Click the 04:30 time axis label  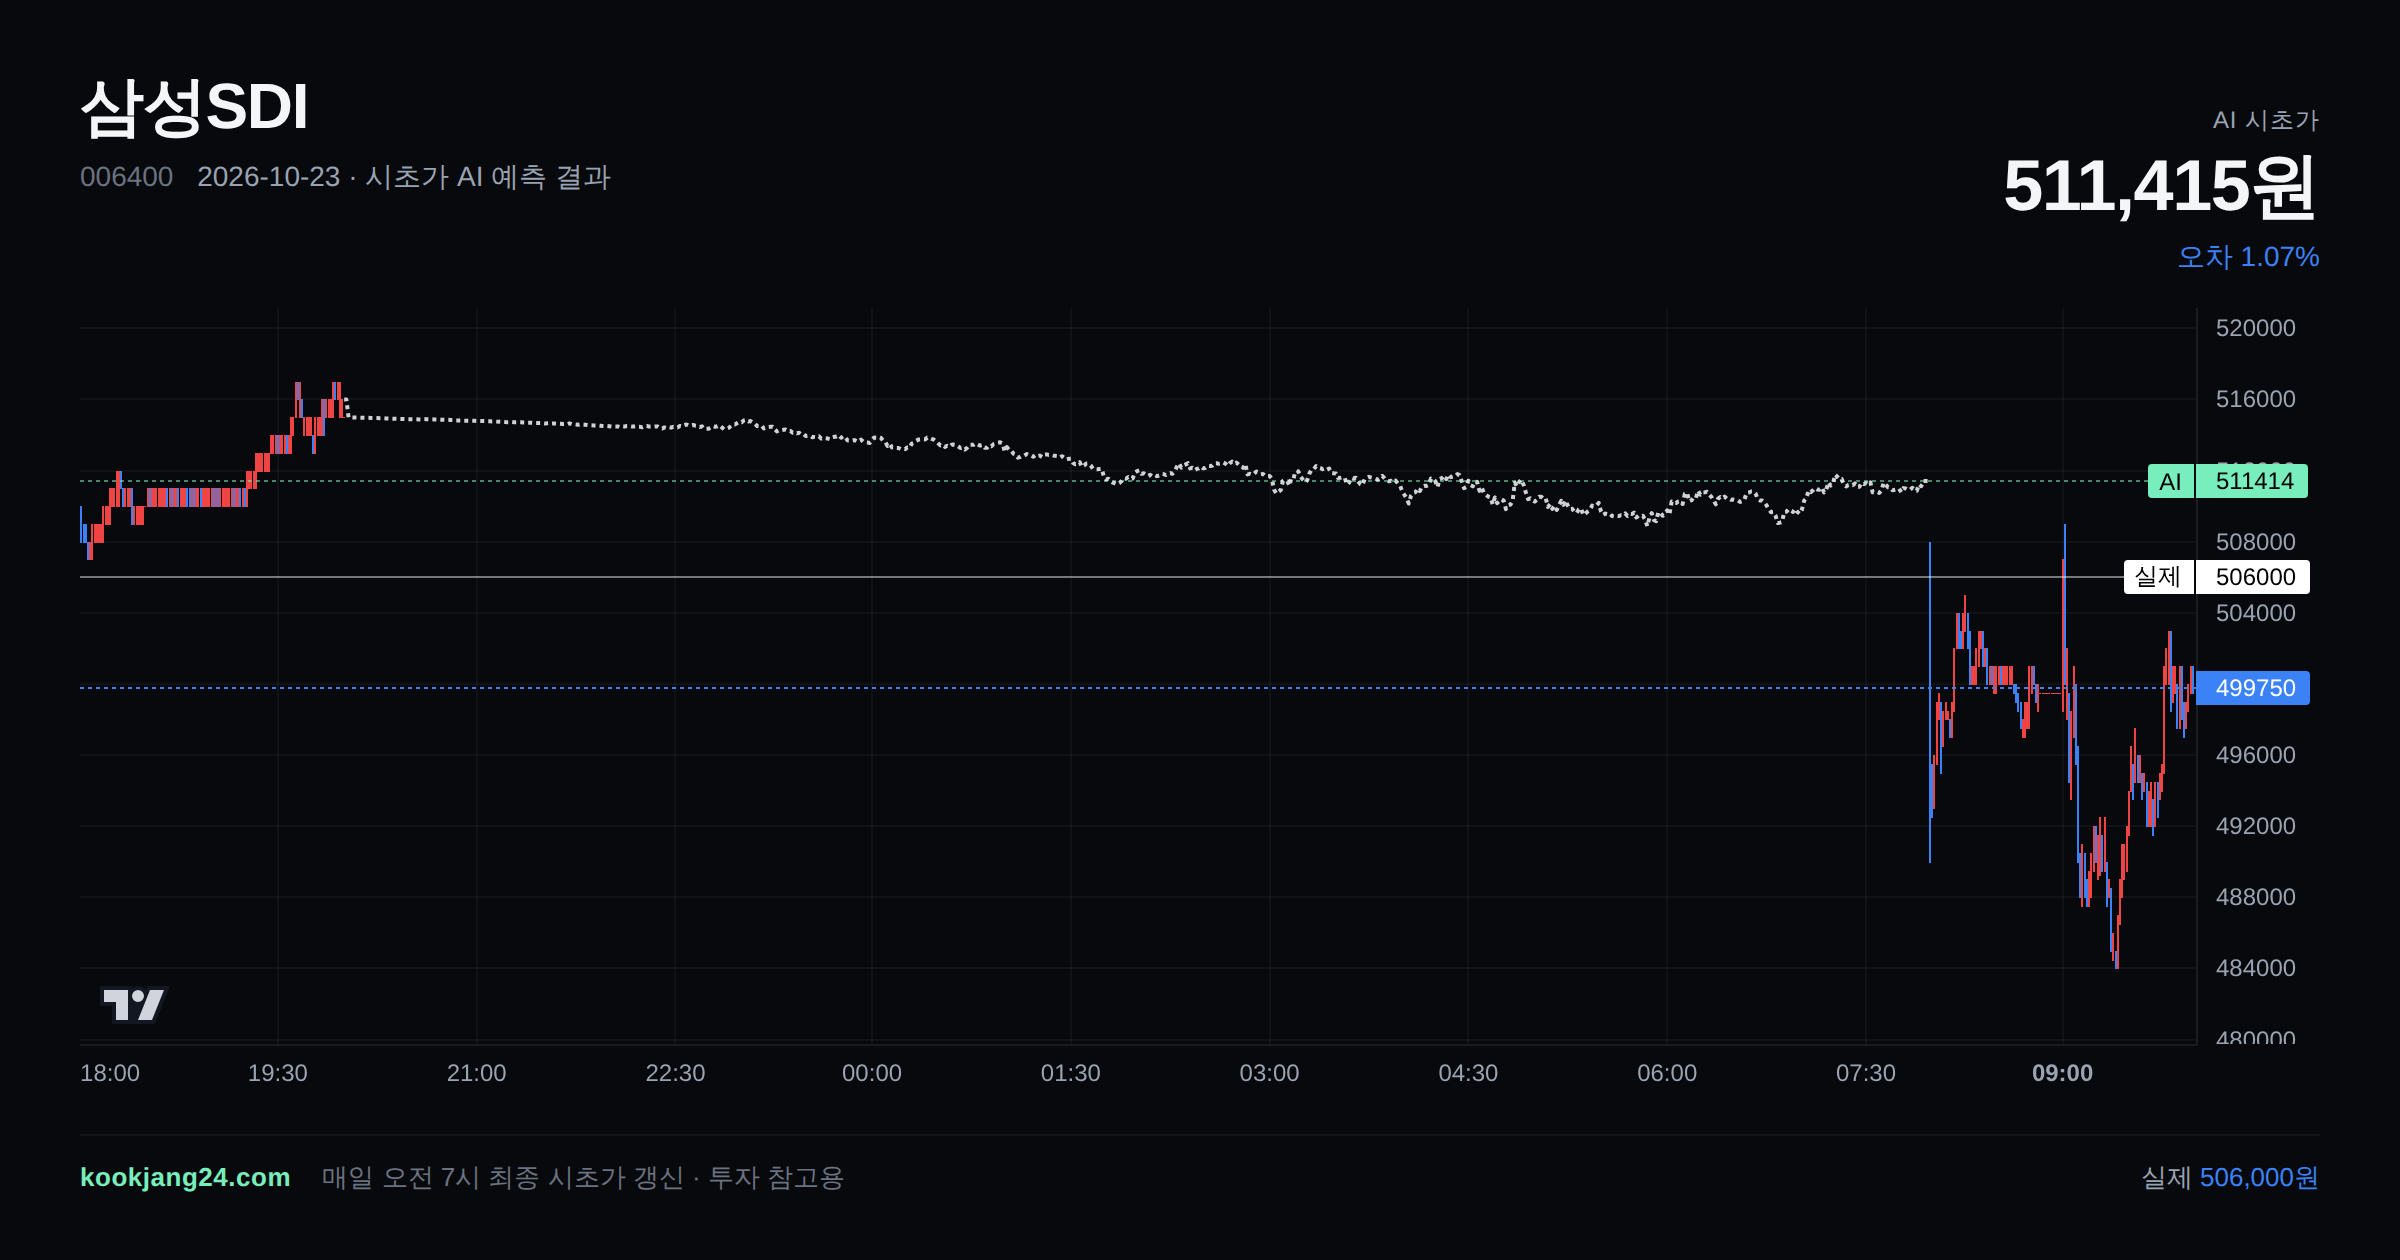(x=1468, y=1073)
